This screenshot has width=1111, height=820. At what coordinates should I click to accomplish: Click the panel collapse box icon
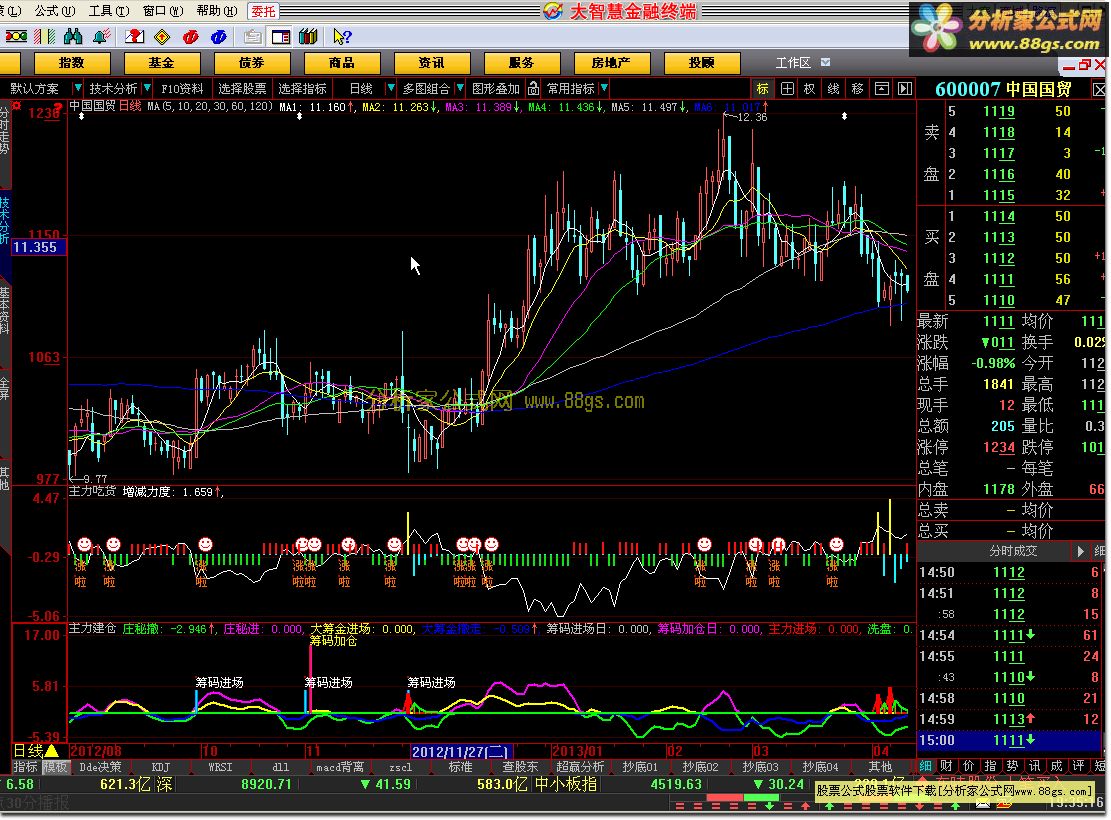coord(881,89)
